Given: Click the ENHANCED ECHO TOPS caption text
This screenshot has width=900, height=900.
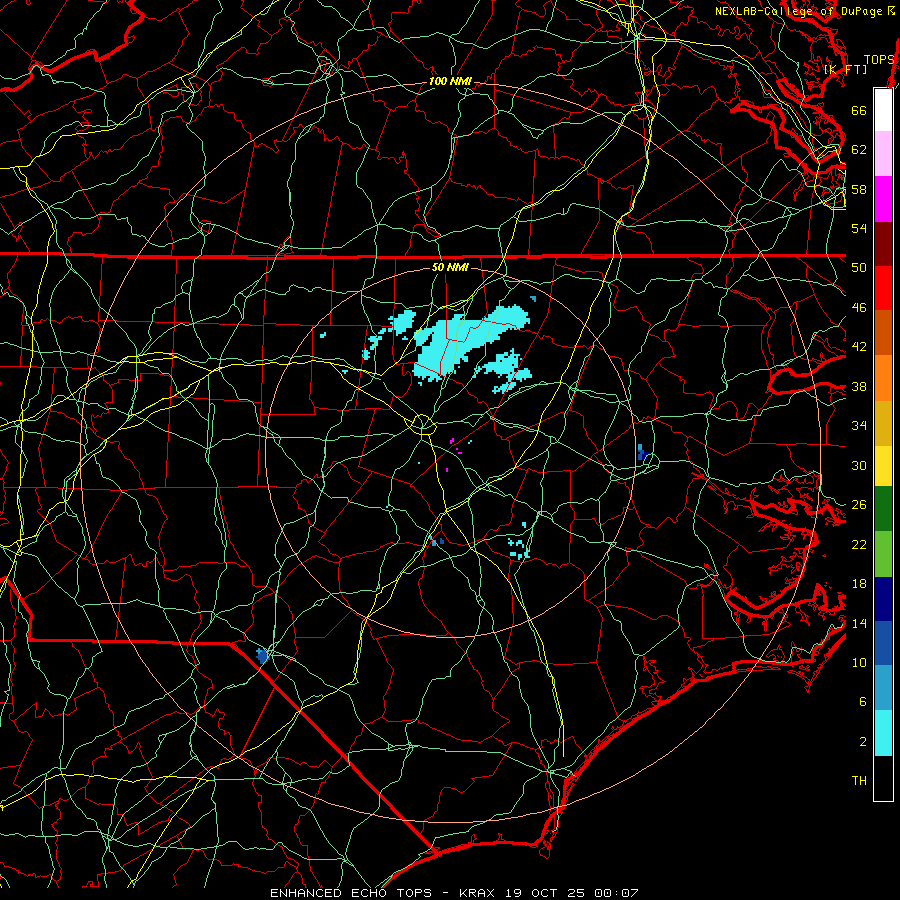Looking at the screenshot, I should (x=351, y=893).
